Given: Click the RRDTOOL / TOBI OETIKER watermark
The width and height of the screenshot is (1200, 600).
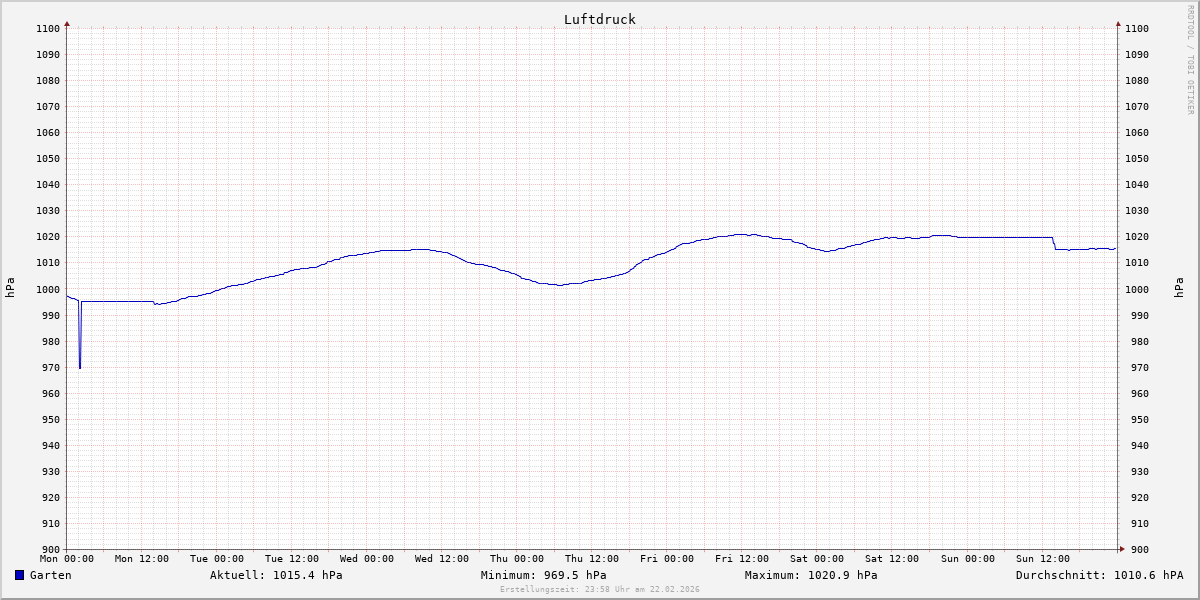Looking at the screenshot, I should coord(1190,60).
